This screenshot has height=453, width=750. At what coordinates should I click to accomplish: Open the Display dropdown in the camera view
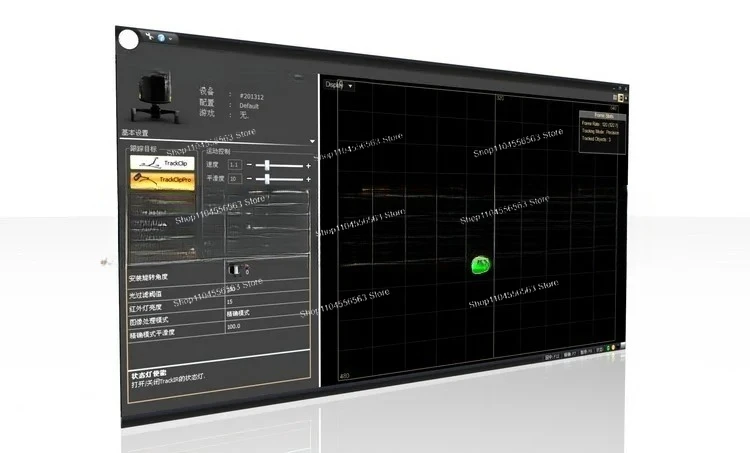pos(339,85)
